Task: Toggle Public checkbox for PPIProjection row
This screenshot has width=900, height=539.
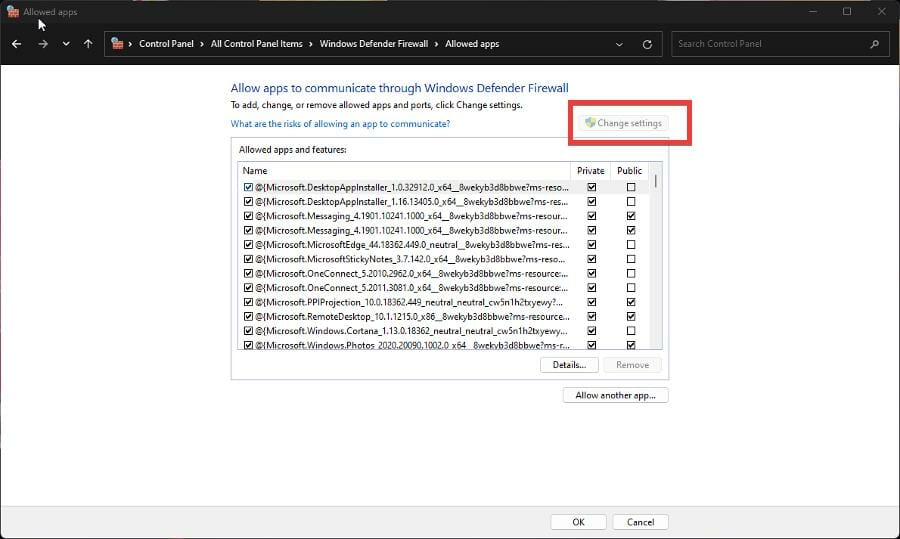Action: click(x=631, y=302)
